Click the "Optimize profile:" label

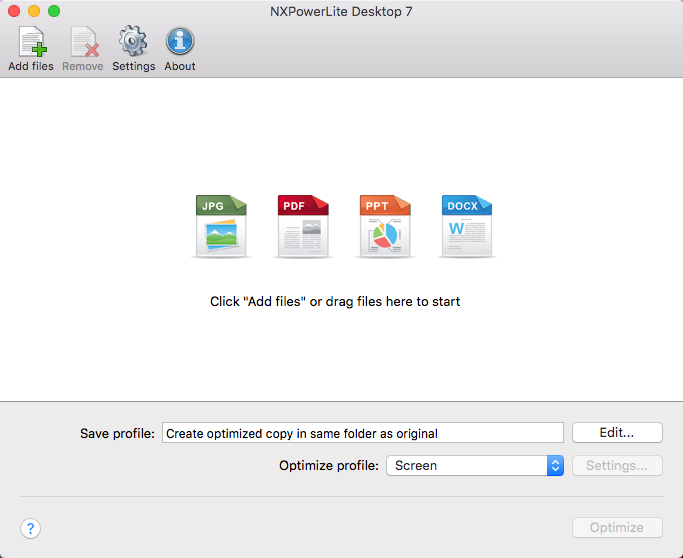(329, 466)
